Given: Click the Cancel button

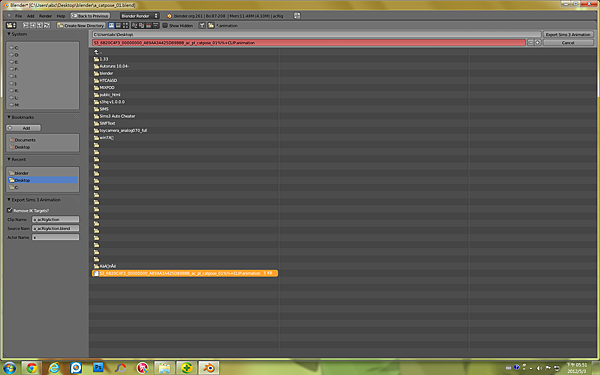Looking at the screenshot, I should point(568,42).
